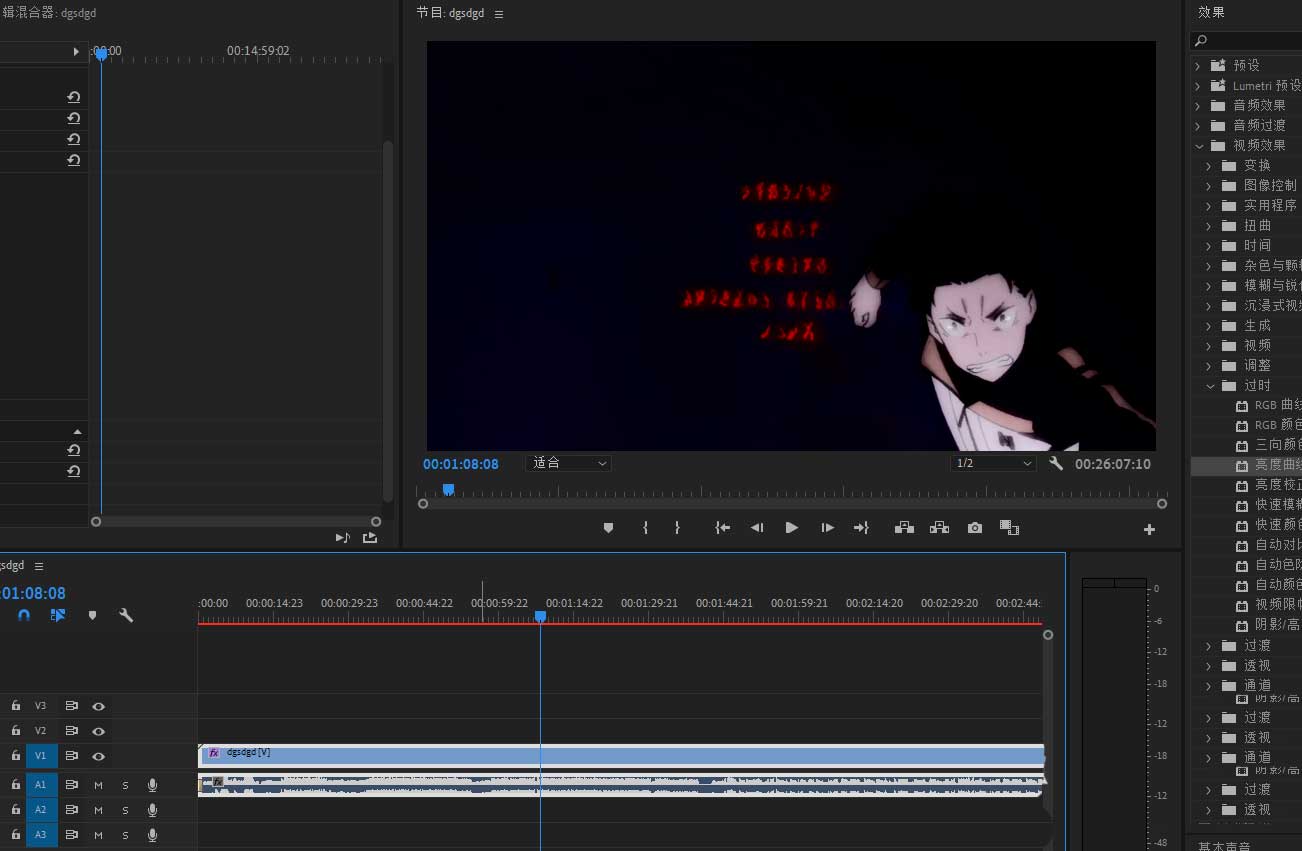Viewport: 1302px width, 851px height.
Task: Click the Program monitor playhead marker
Action: coord(448,489)
